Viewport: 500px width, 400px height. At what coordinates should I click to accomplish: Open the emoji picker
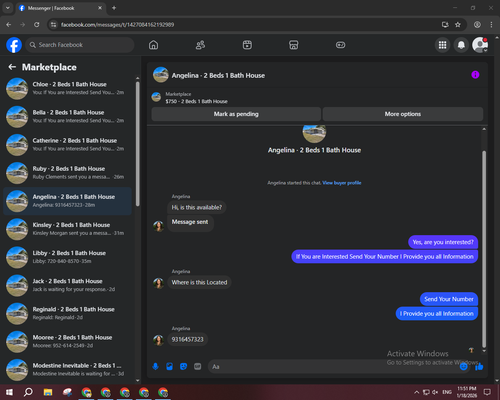click(464, 367)
